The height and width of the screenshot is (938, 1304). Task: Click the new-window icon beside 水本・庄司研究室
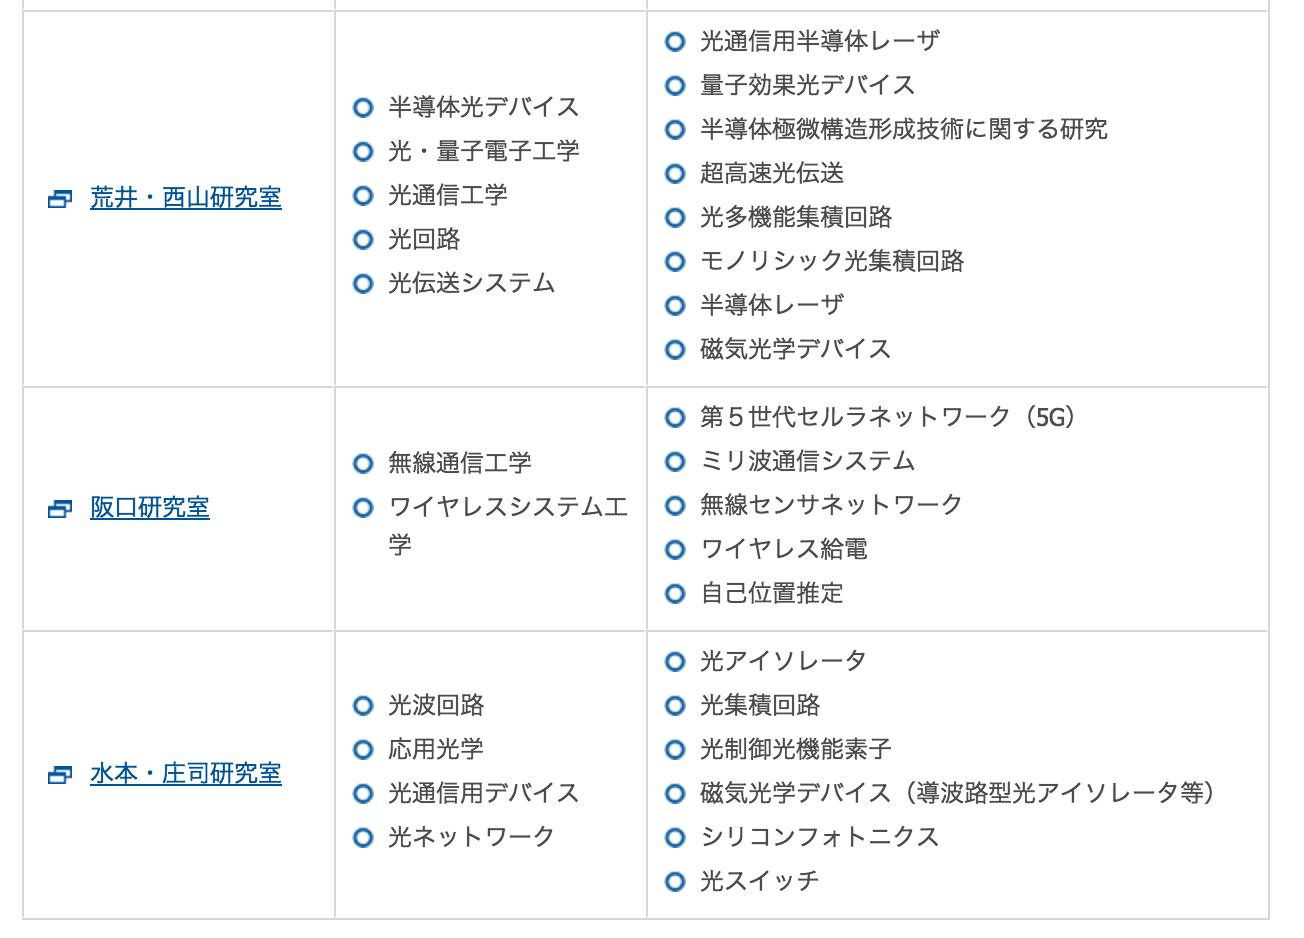[60, 775]
